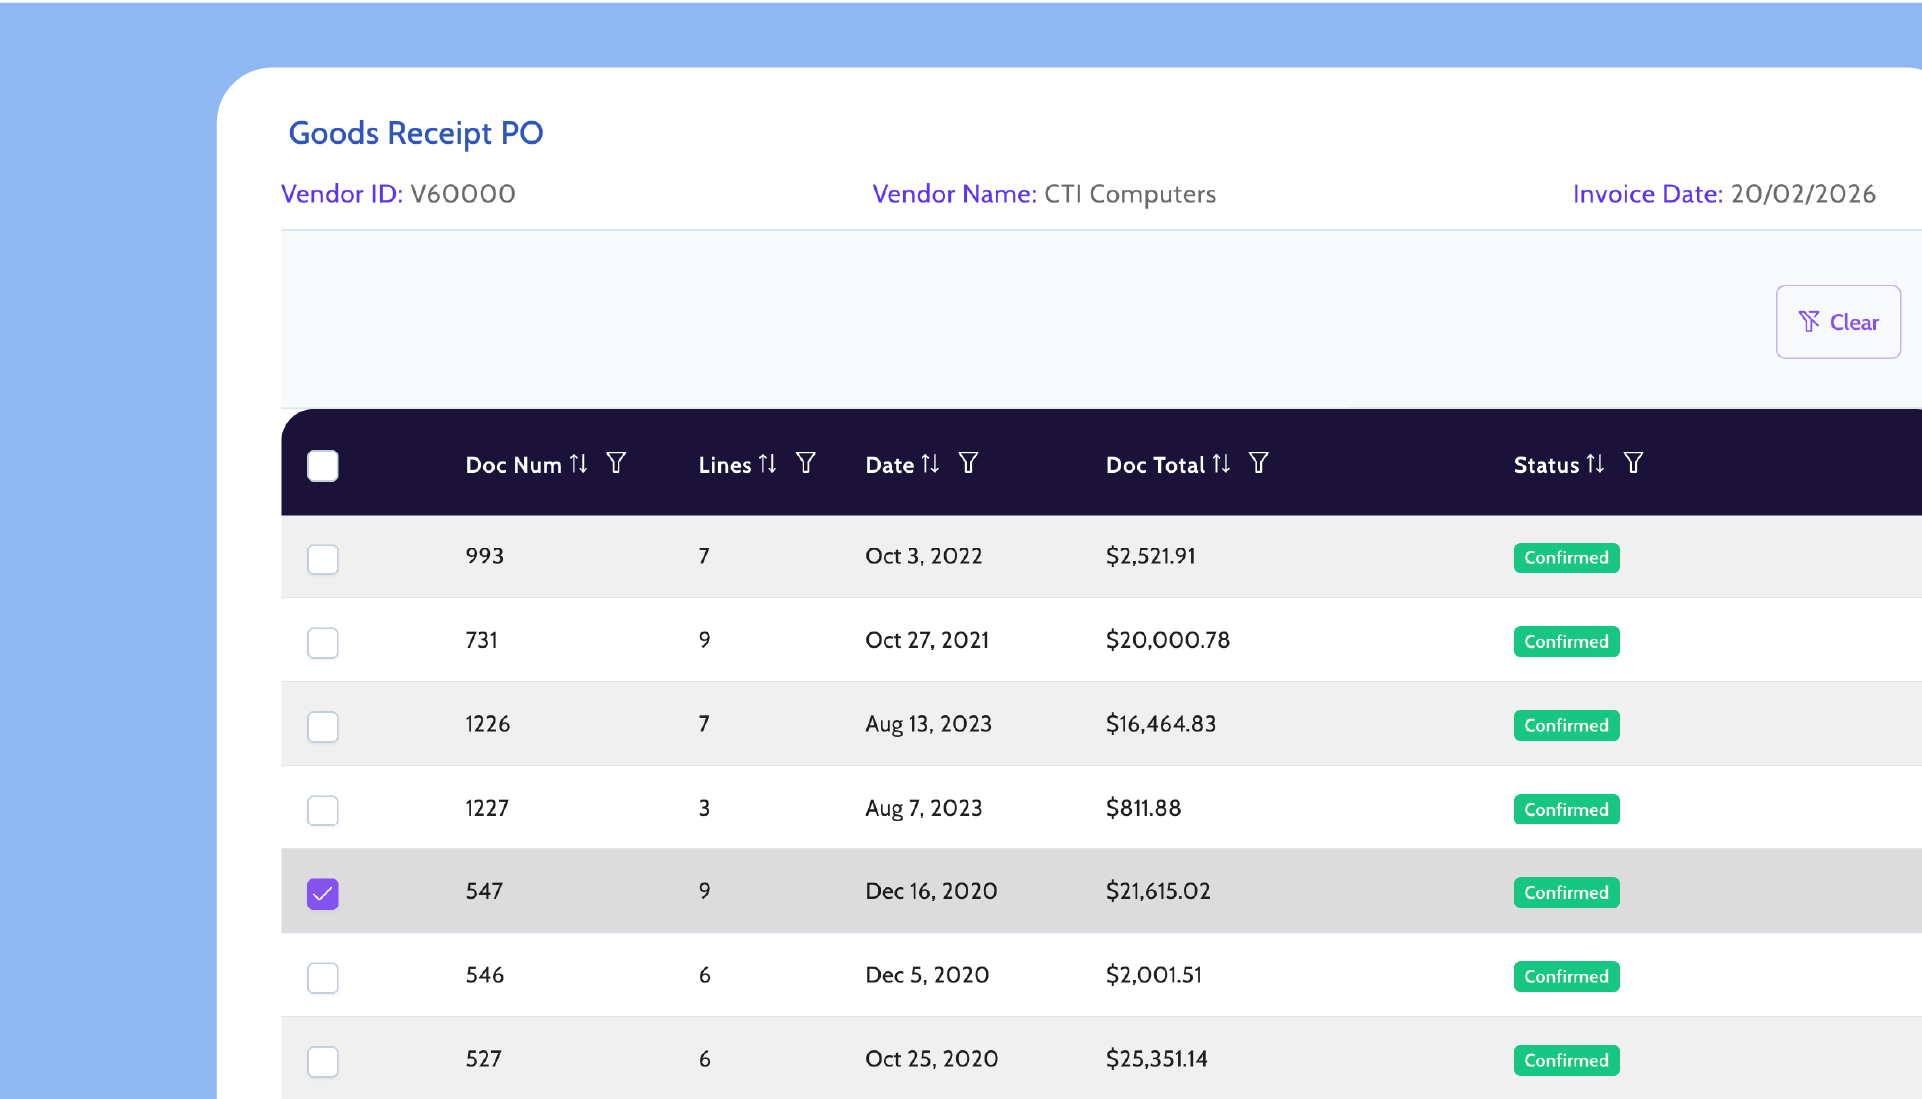Sort by Status arrows icon
The height and width of the screenshot is (1099, 1922).
point(1595,464)
